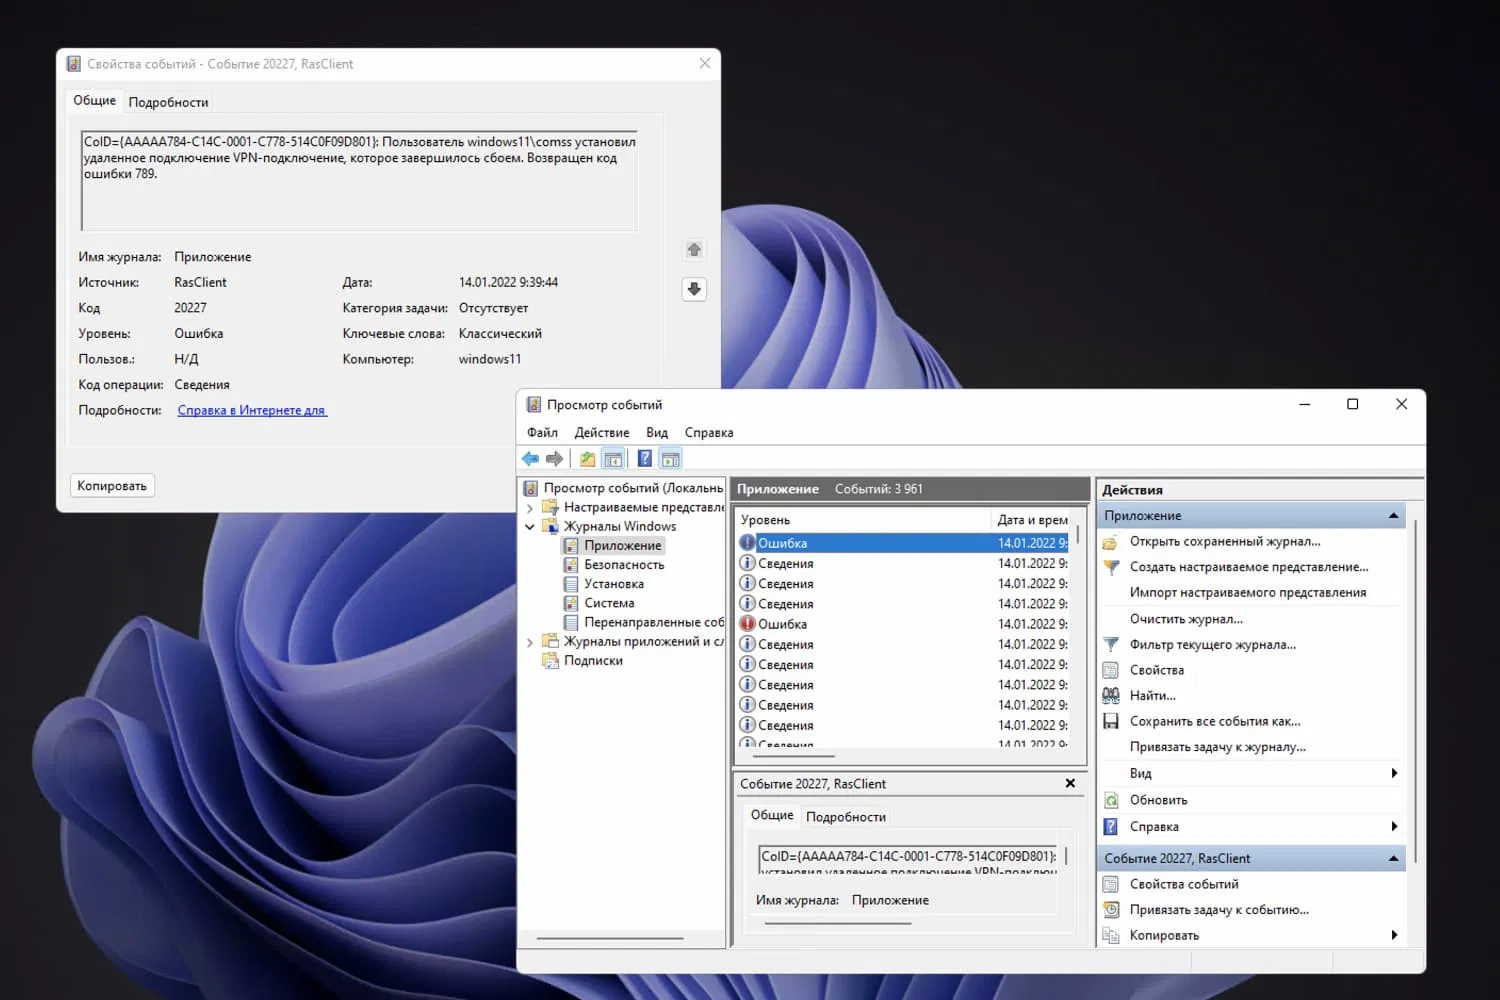The image size is (1500, 1000).
Task: Go back using the blue toolbar arrow
Action: 530,459
